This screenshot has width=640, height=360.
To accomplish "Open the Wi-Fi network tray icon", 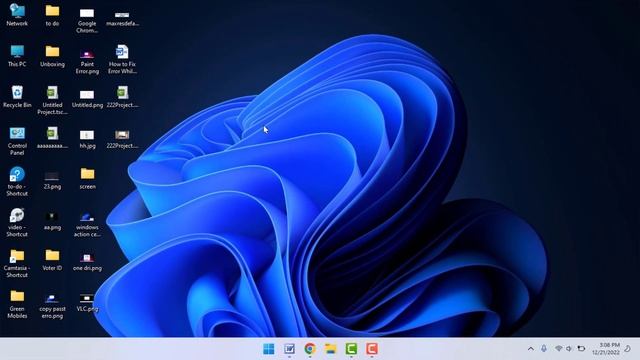I will point(558,349).
